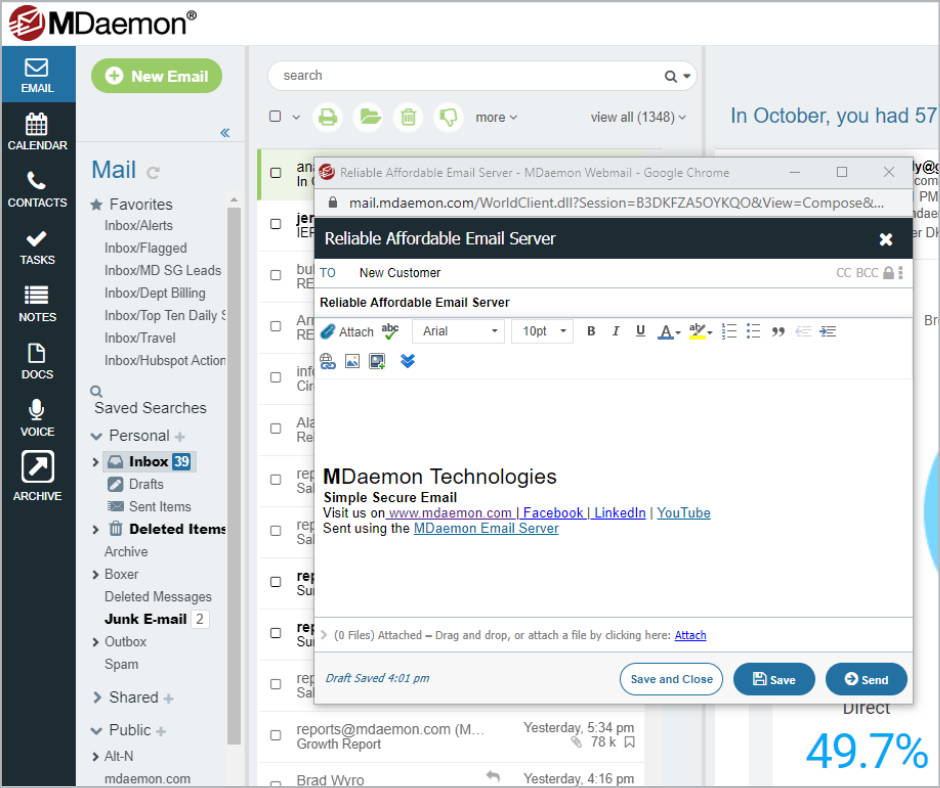Viewport: 940px width, 788px height.
Task: Click the Facebook link in the signature
Action: (x=554, y=512)
